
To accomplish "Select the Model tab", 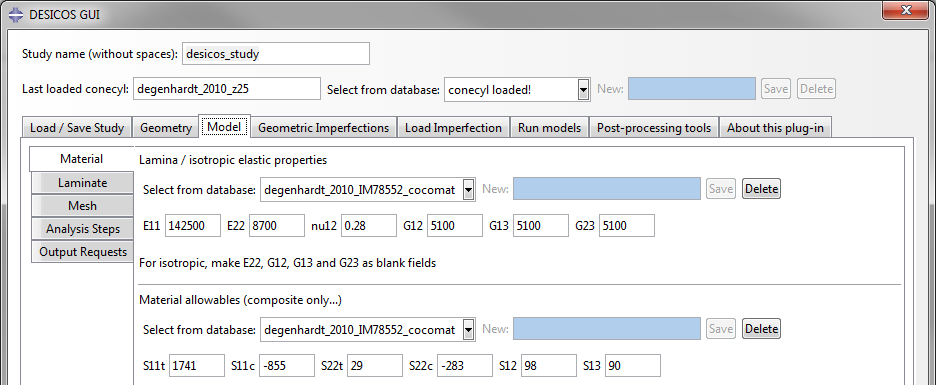I will click(224, 127).
